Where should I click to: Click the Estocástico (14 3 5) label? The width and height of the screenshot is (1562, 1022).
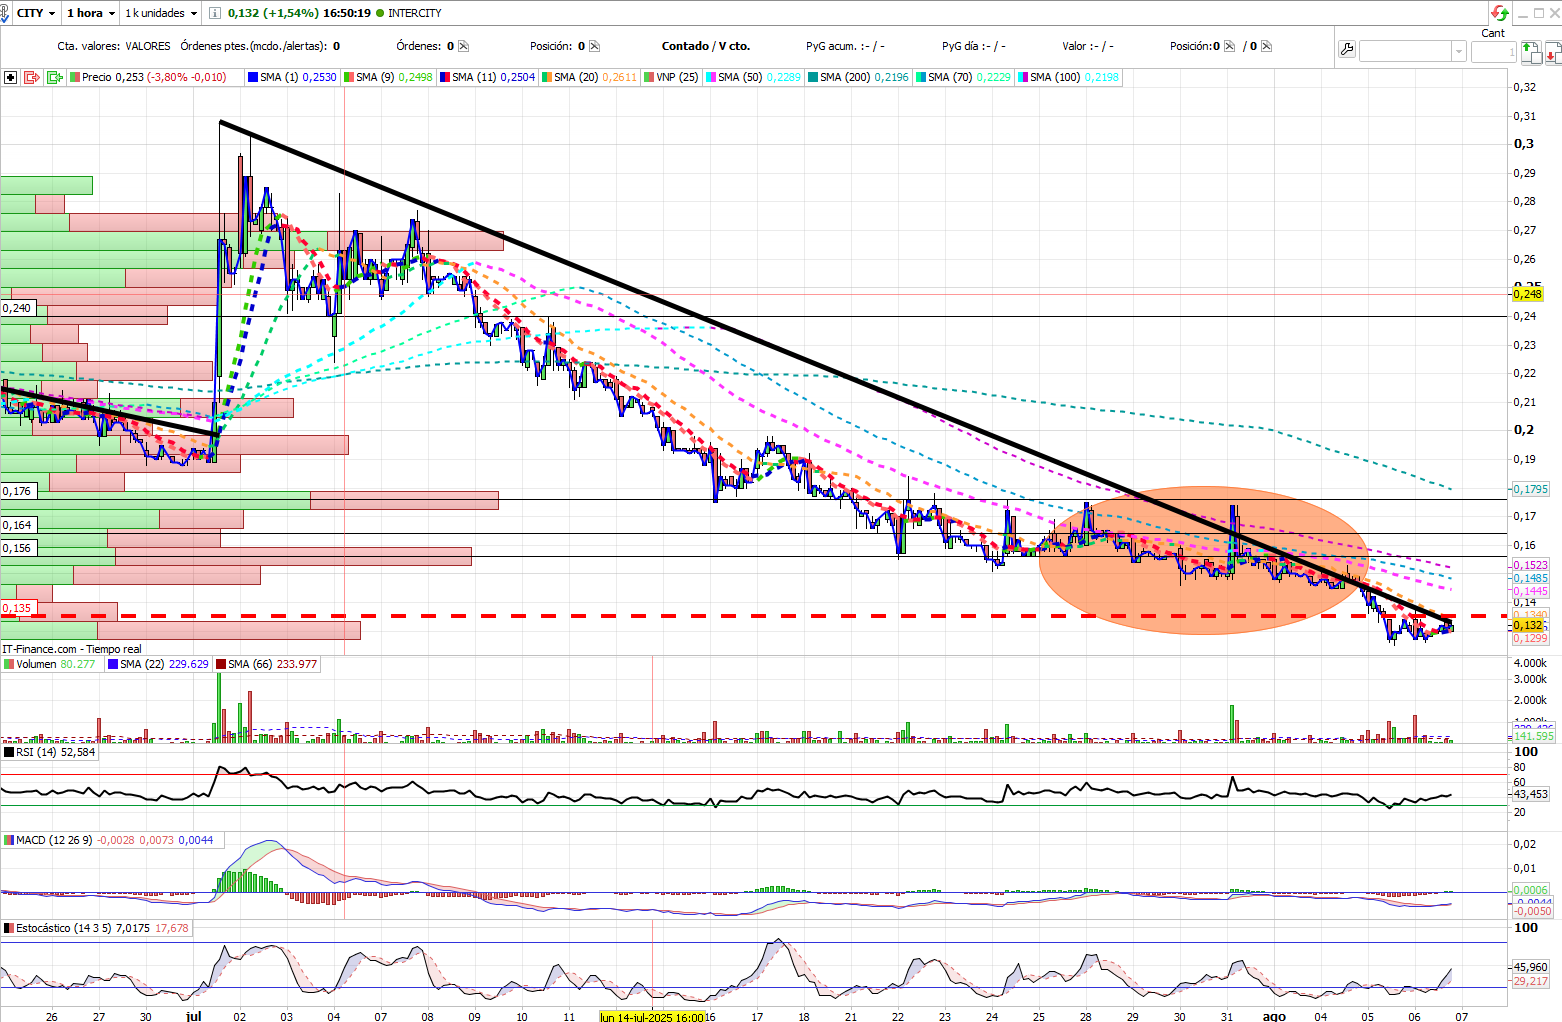pos(96,928)
